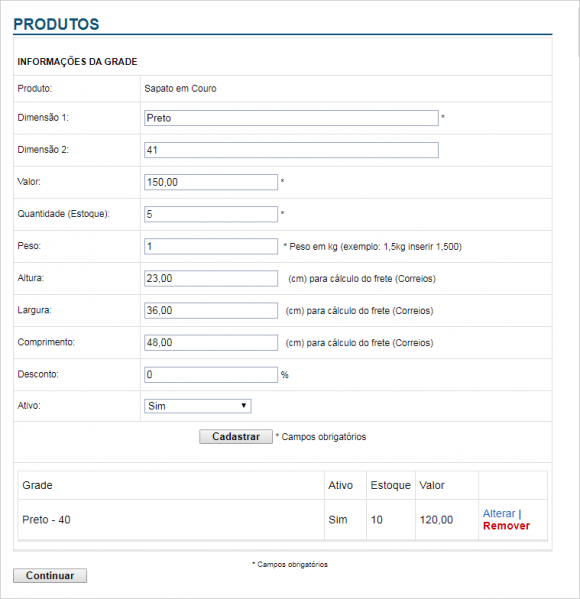Image resolution: width=580 pixels, height=599 pixels.
Task: Select the Quantidade (Estoque) input field
Action: click(x=211, y=214)
